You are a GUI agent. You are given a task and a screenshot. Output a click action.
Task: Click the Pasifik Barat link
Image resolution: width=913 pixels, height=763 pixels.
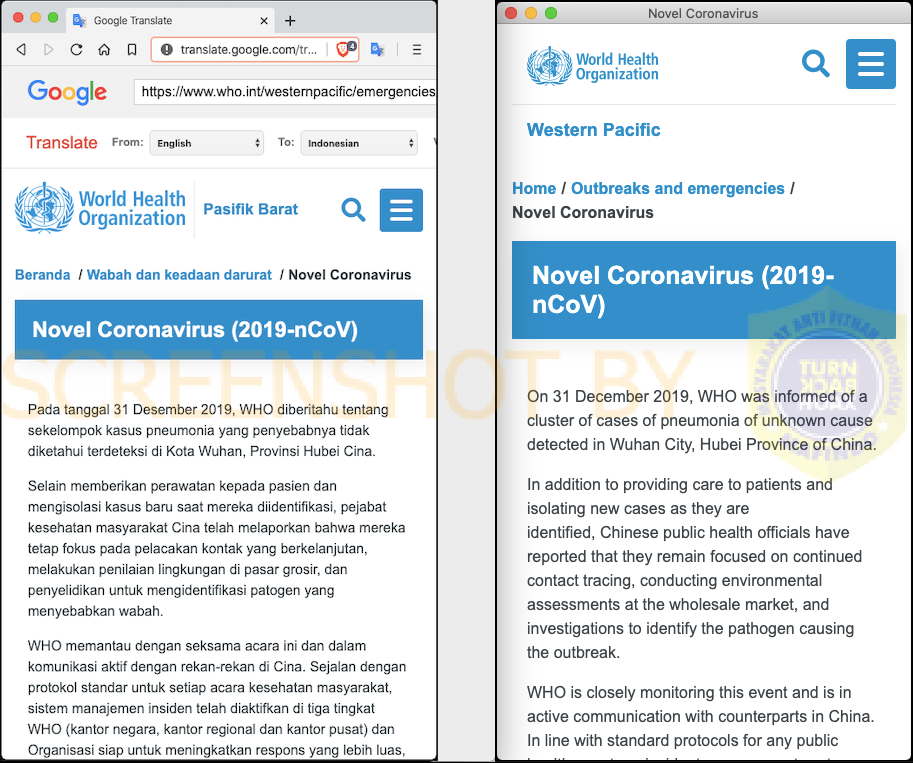click(x=250, y=209)
